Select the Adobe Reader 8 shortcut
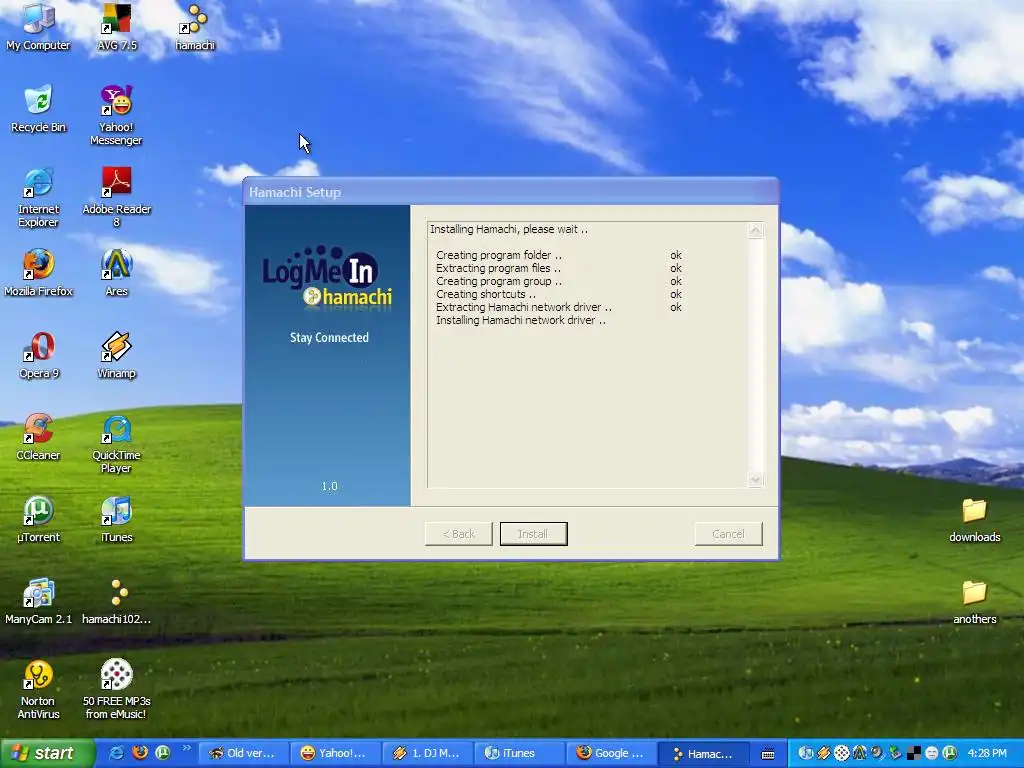Viewport: 1024px width, 768px height. pos(116,197)
